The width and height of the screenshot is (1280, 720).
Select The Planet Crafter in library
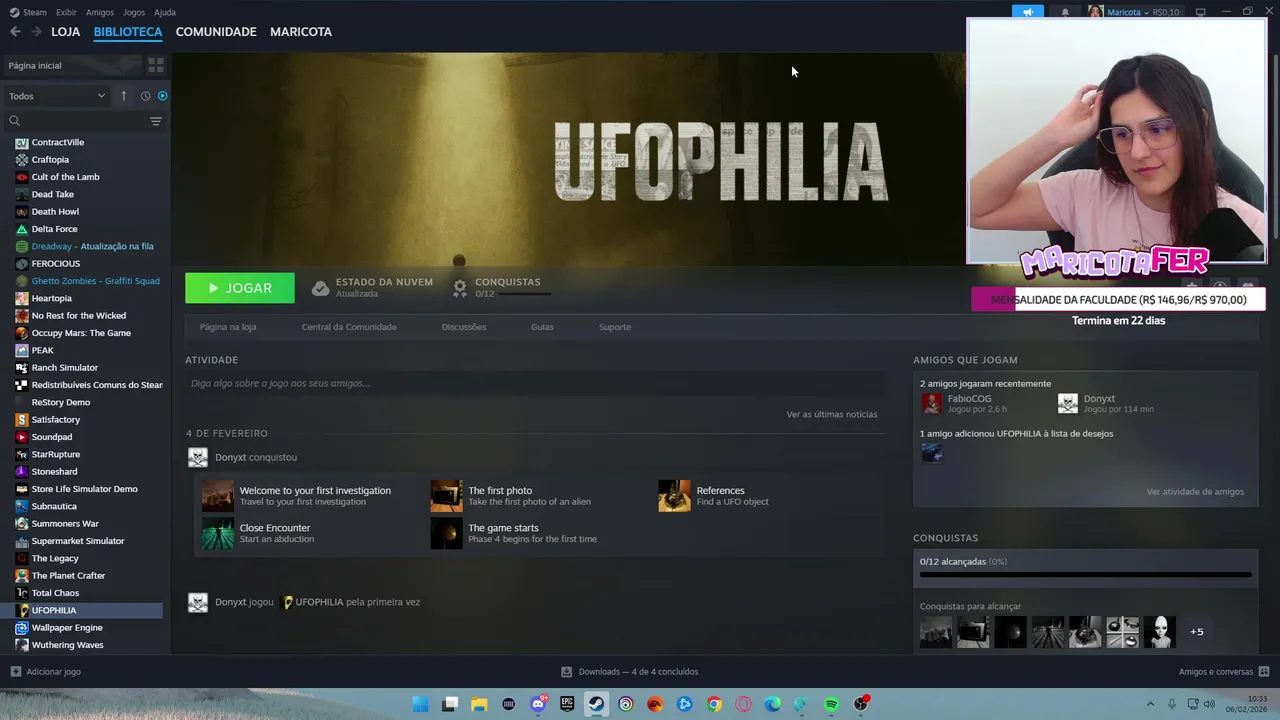[68, 576]
